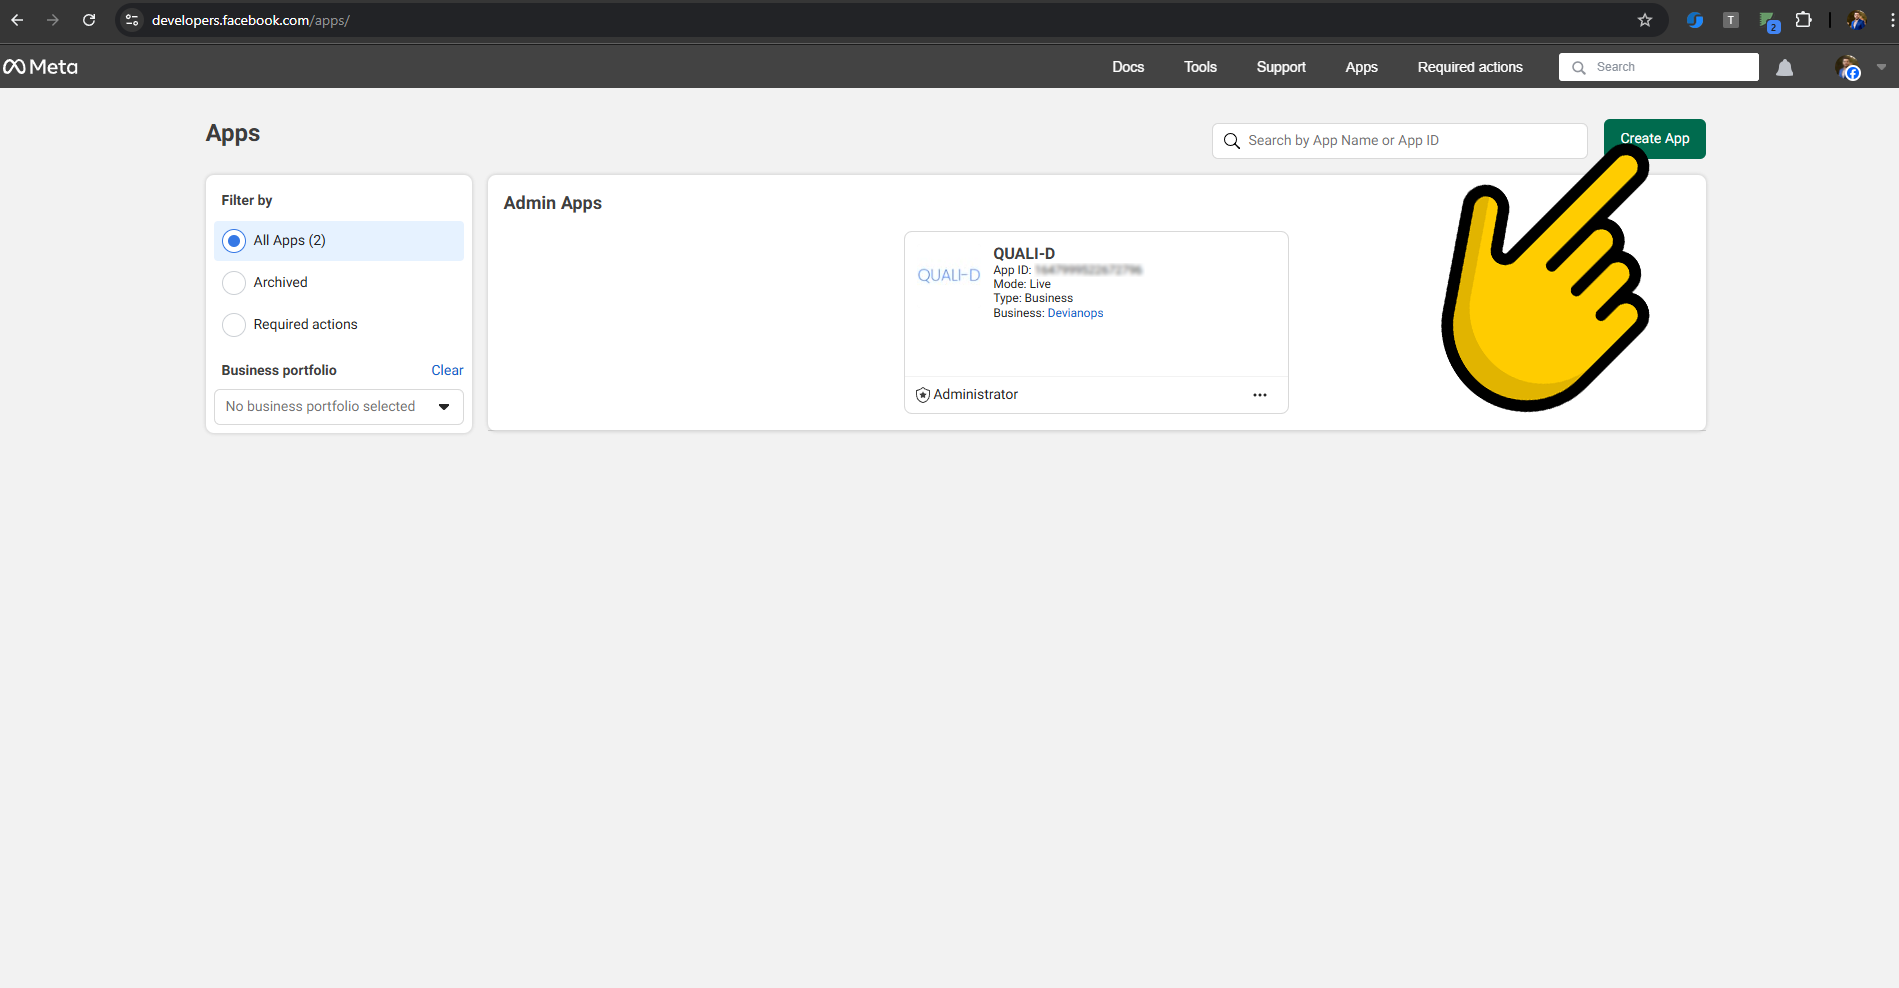1899x988 pixels.
Task: Bookmark the page with the star icon
Action: [1644, 19]
